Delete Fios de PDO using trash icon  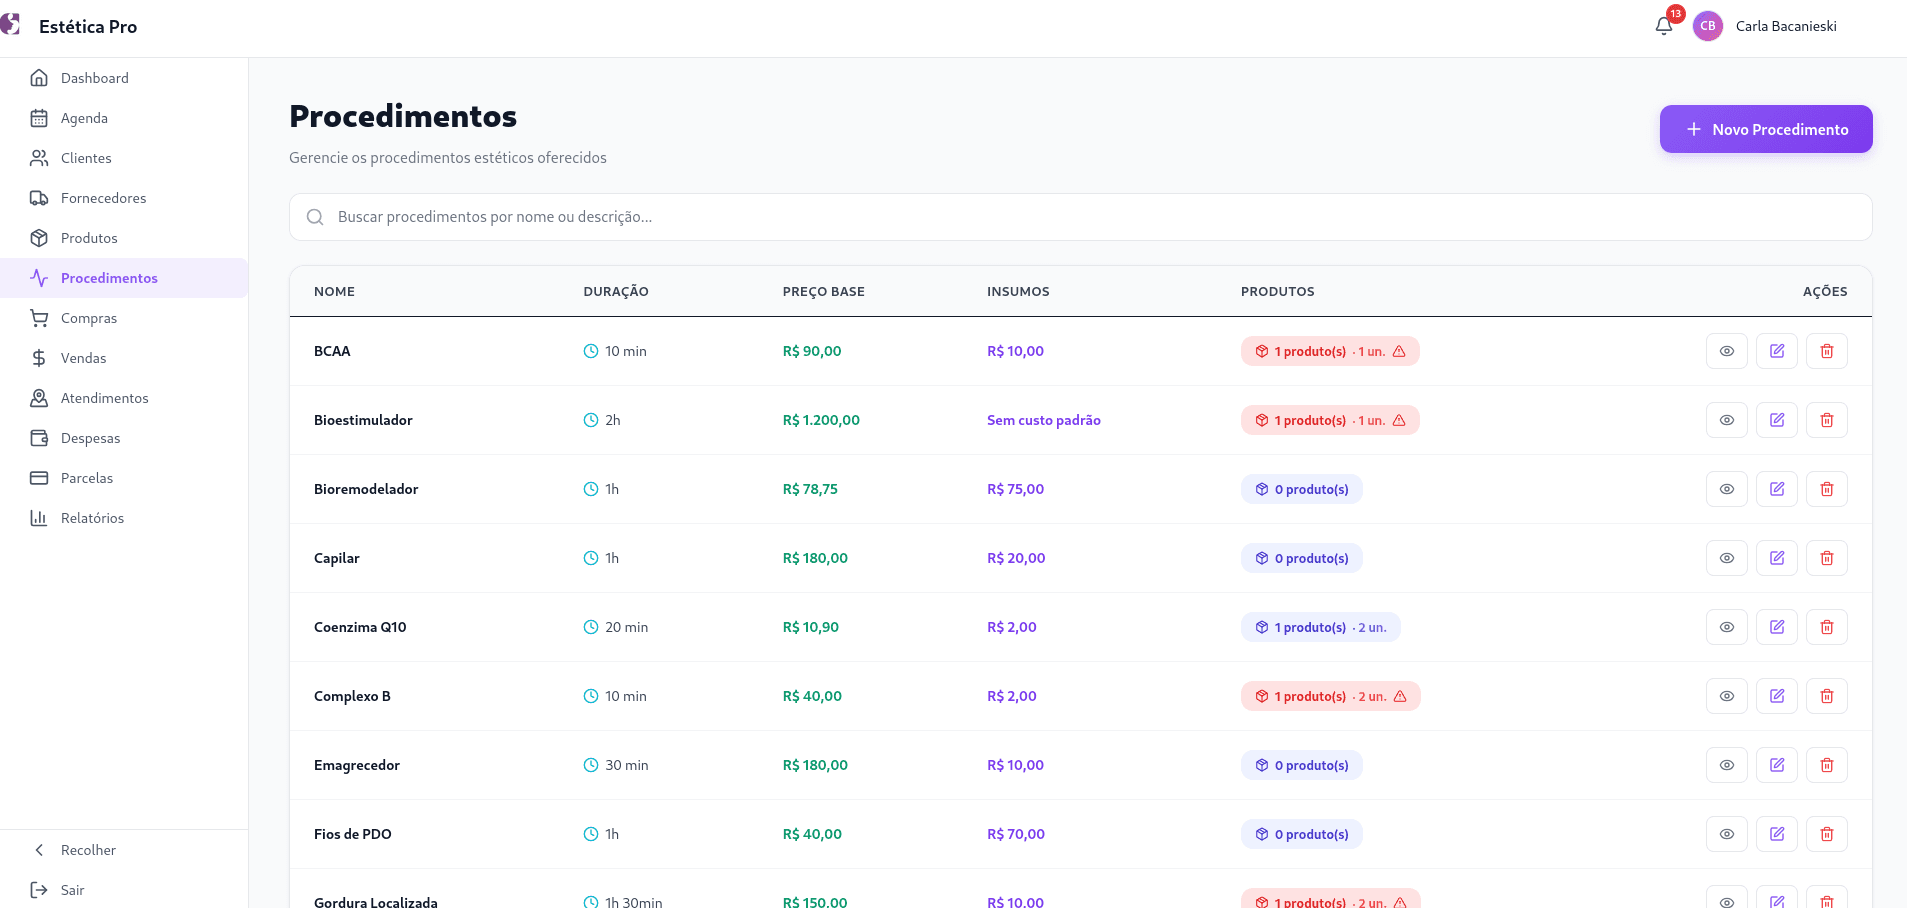click(1827, 834)
